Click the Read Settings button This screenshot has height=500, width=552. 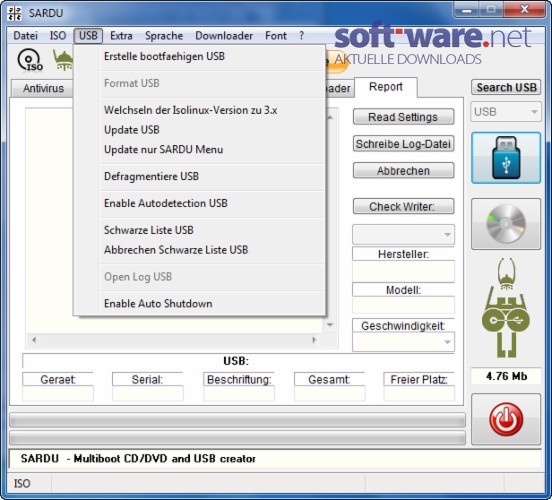click(403, 117)
